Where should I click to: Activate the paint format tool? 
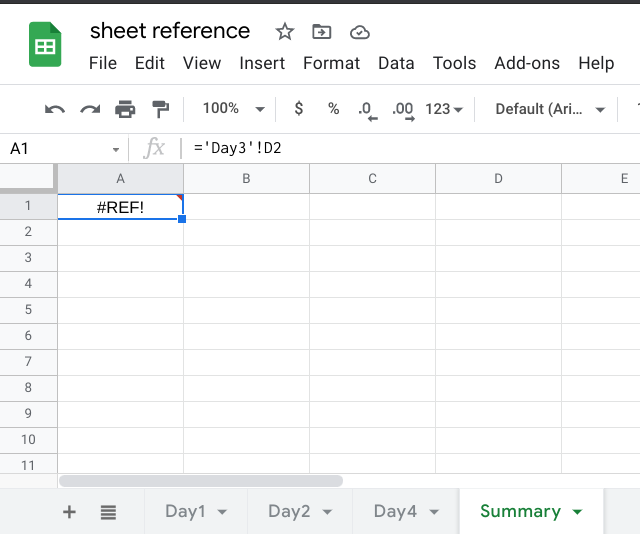[160, 109]
